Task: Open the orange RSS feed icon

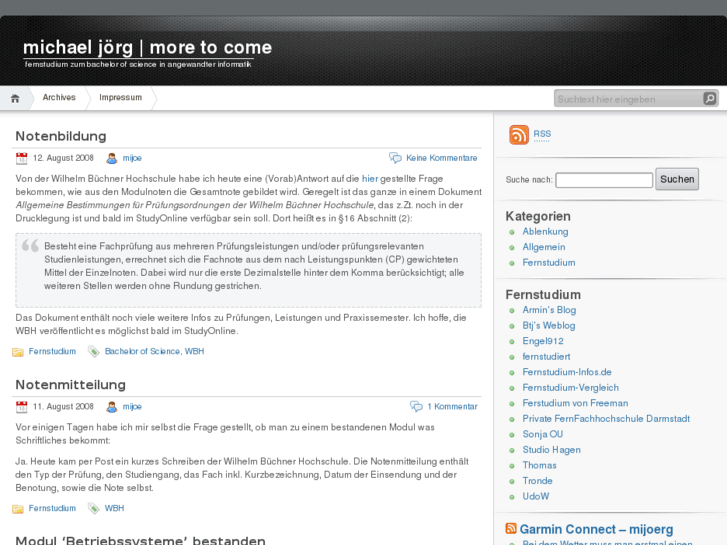Action: tap(519, 135)
